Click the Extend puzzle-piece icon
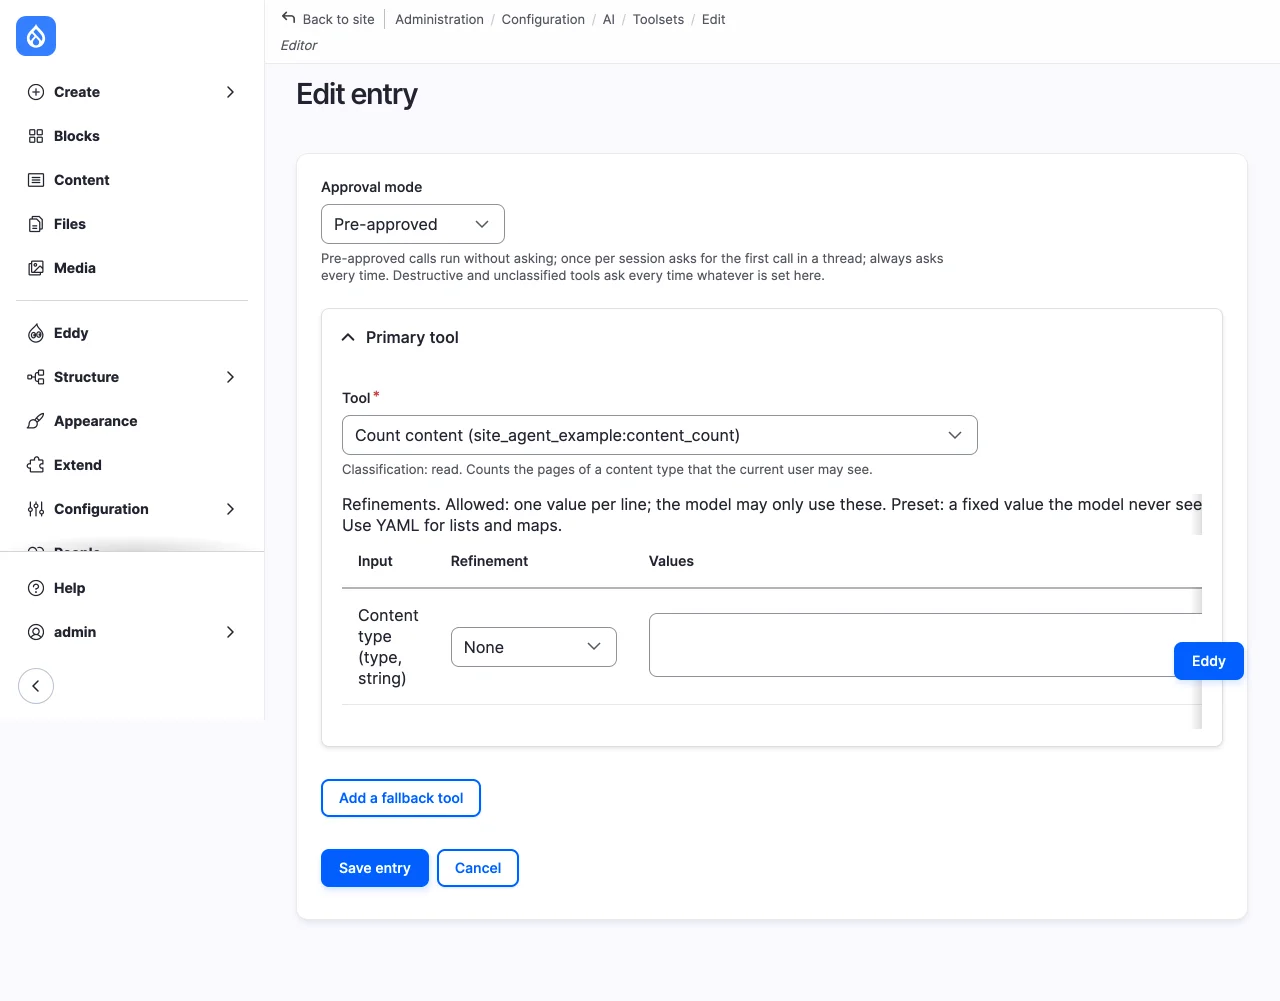The height and width of the screenshot is (1001, 1280). (36, 465)
